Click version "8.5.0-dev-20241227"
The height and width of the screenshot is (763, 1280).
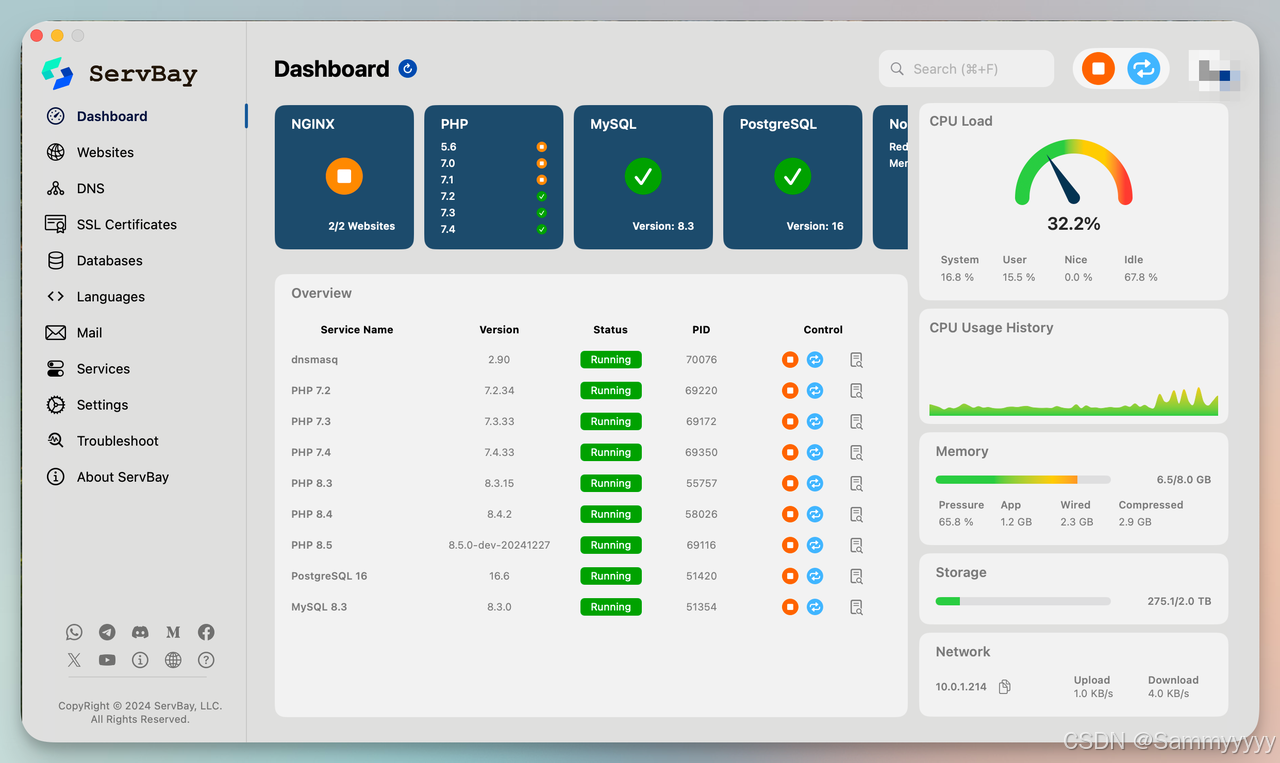point(499,546)
